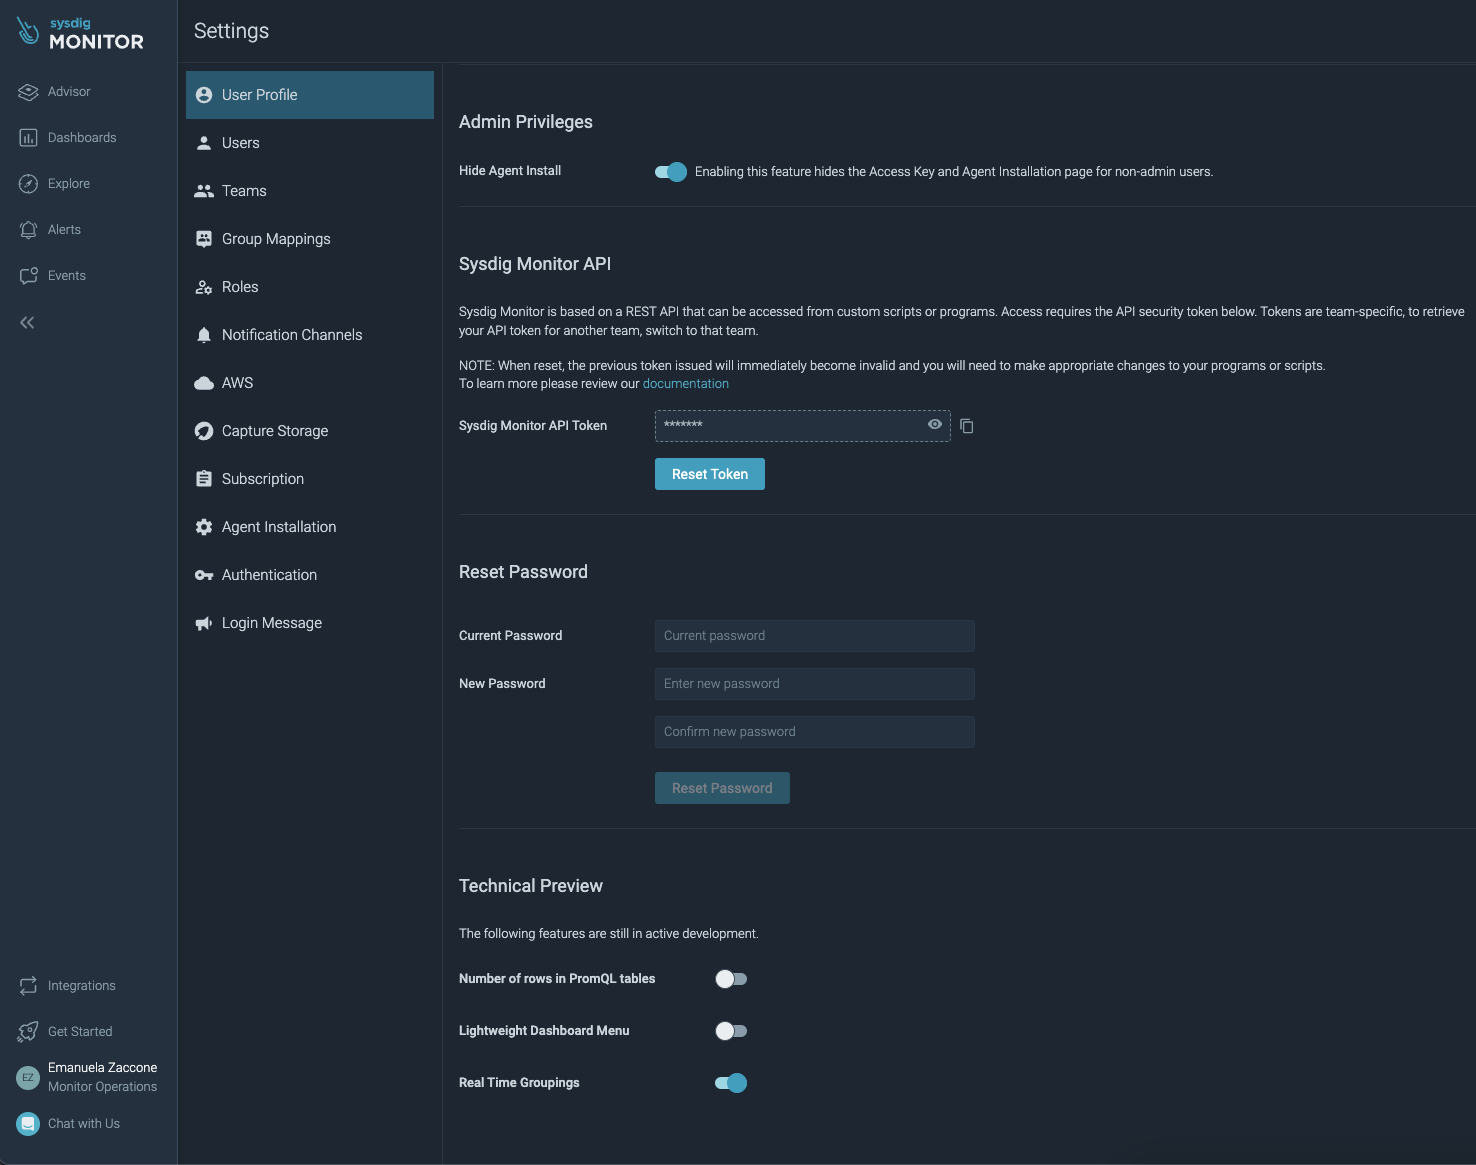Reveal the API token with eye icon
This screenshot has height=1165, width=1476.
click(935, 424)
